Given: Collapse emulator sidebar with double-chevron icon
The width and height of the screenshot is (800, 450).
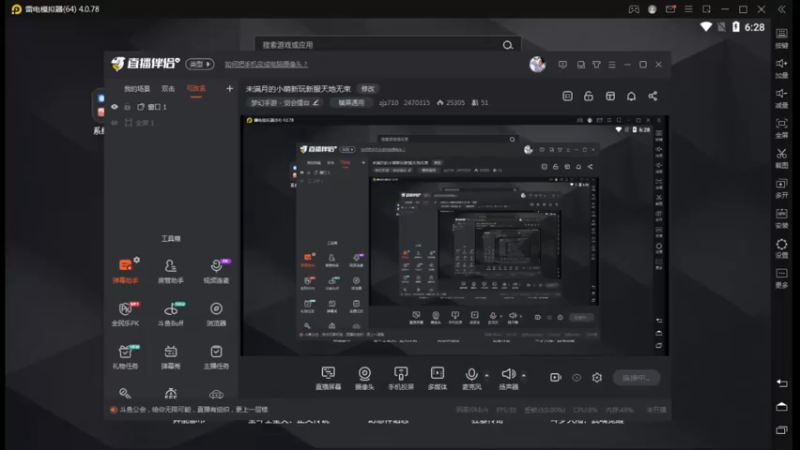Looking at the screenshot, I should click(782, 9).
